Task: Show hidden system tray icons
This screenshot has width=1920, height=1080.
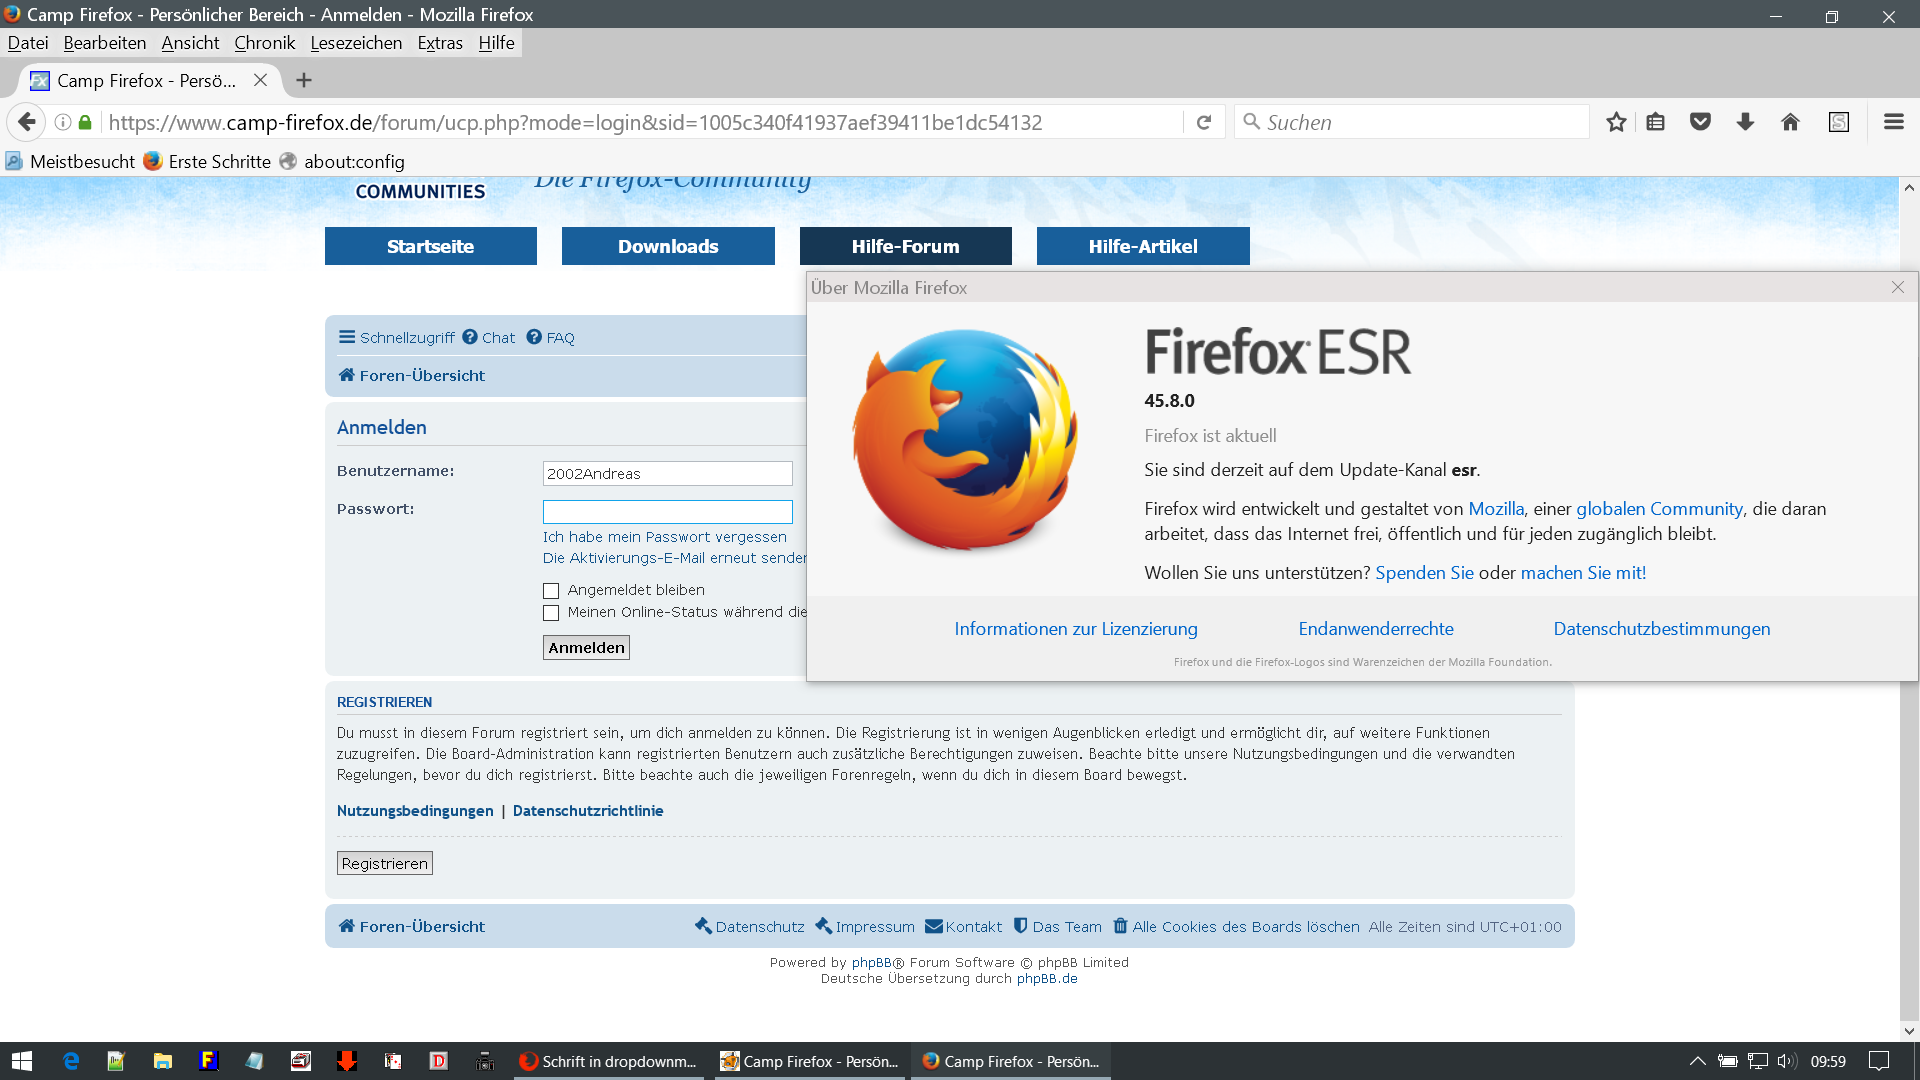Action: (x=1697, y=1061)
